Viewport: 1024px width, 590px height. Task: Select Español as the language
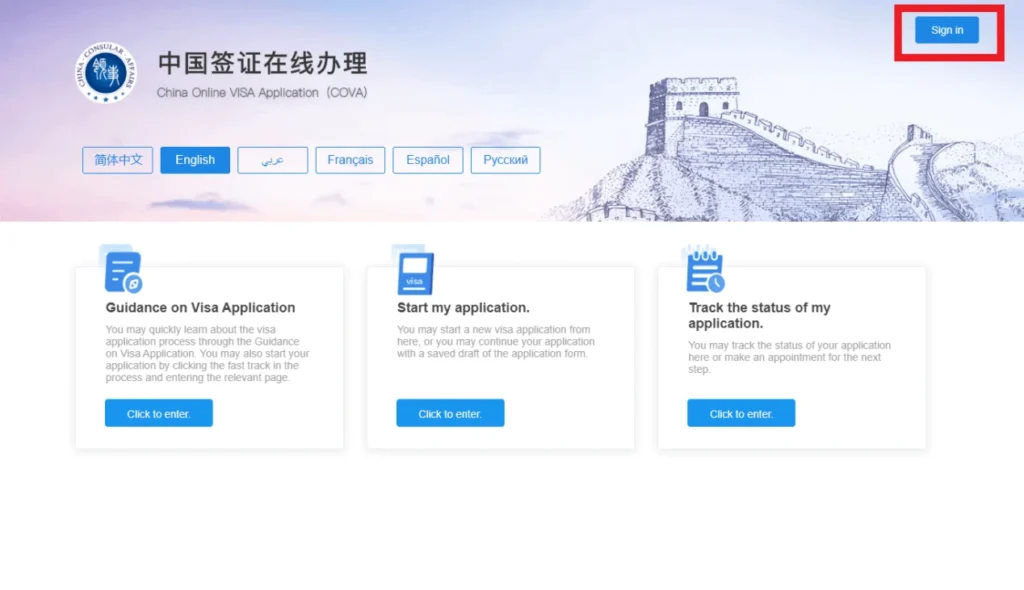[428, 160]
